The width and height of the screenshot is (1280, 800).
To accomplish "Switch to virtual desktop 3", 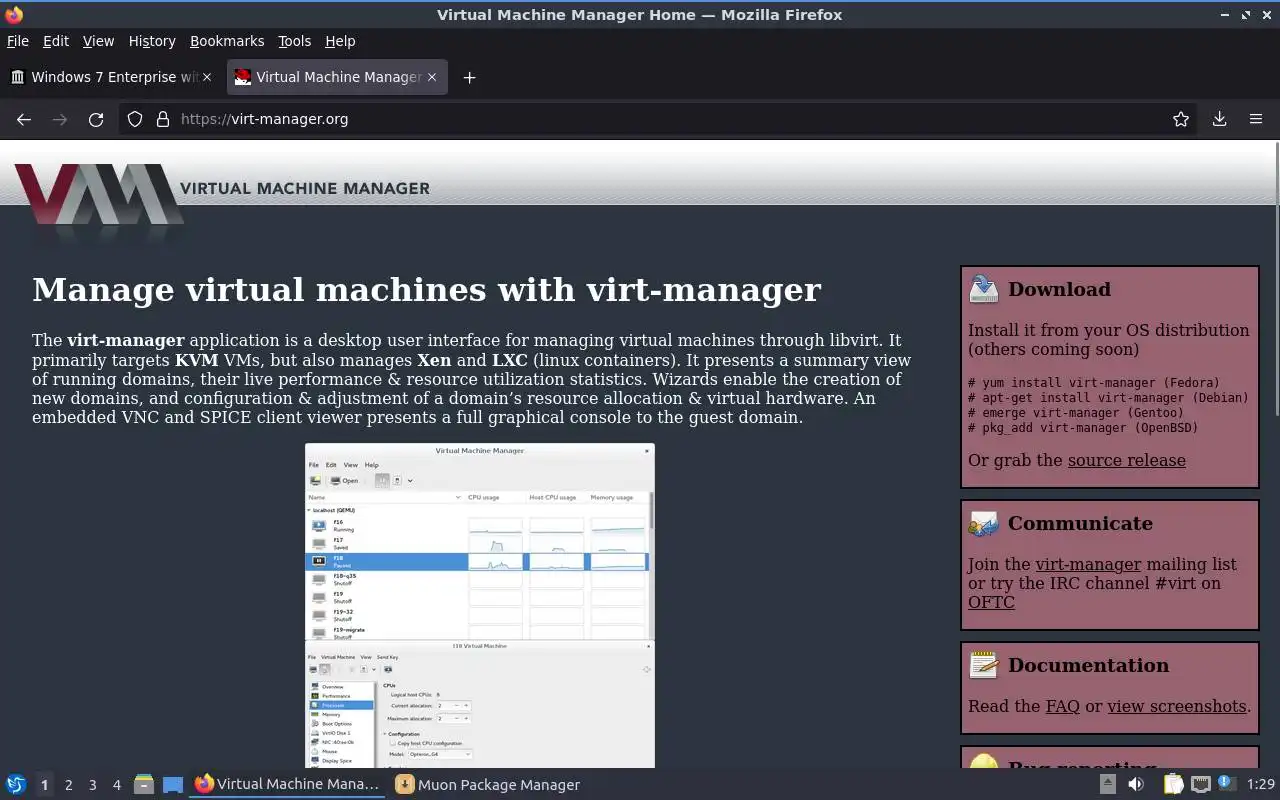I will [92, 785].
